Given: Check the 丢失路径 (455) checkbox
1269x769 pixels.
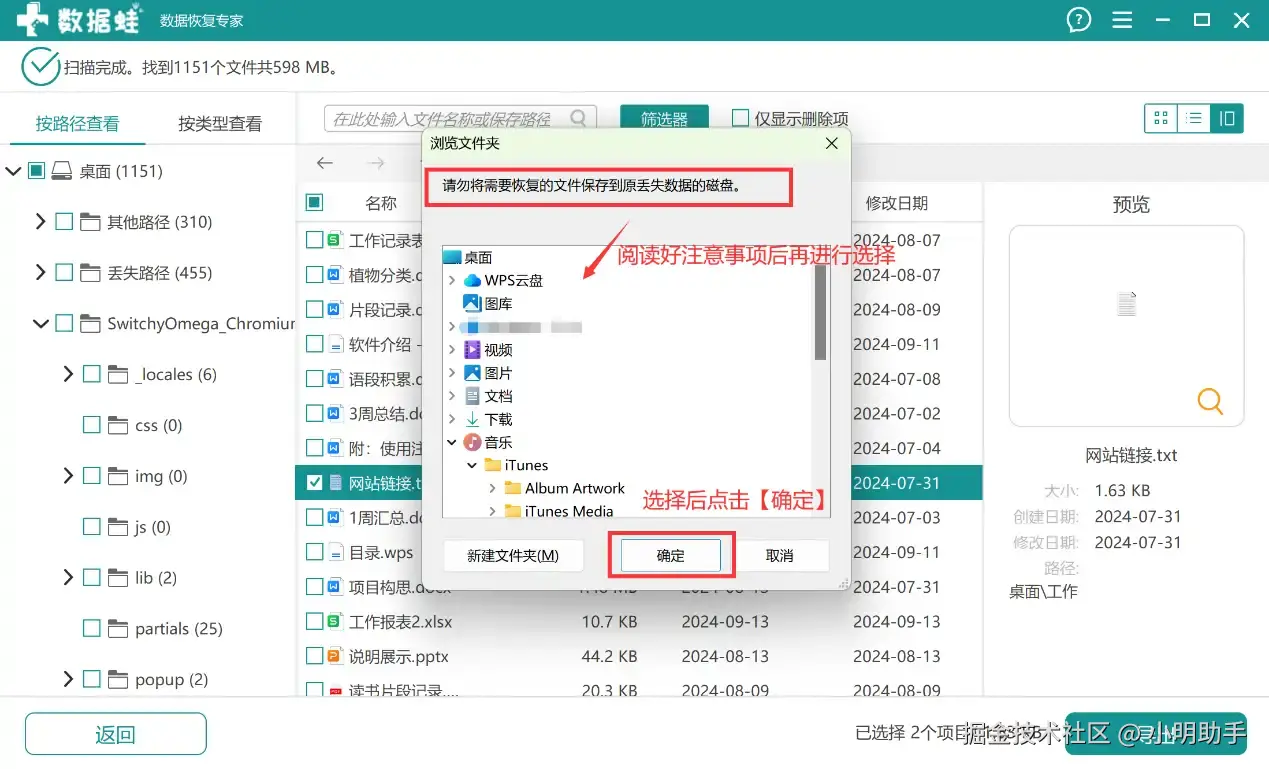Looking at the screenshot, I should tap(64, 272).
